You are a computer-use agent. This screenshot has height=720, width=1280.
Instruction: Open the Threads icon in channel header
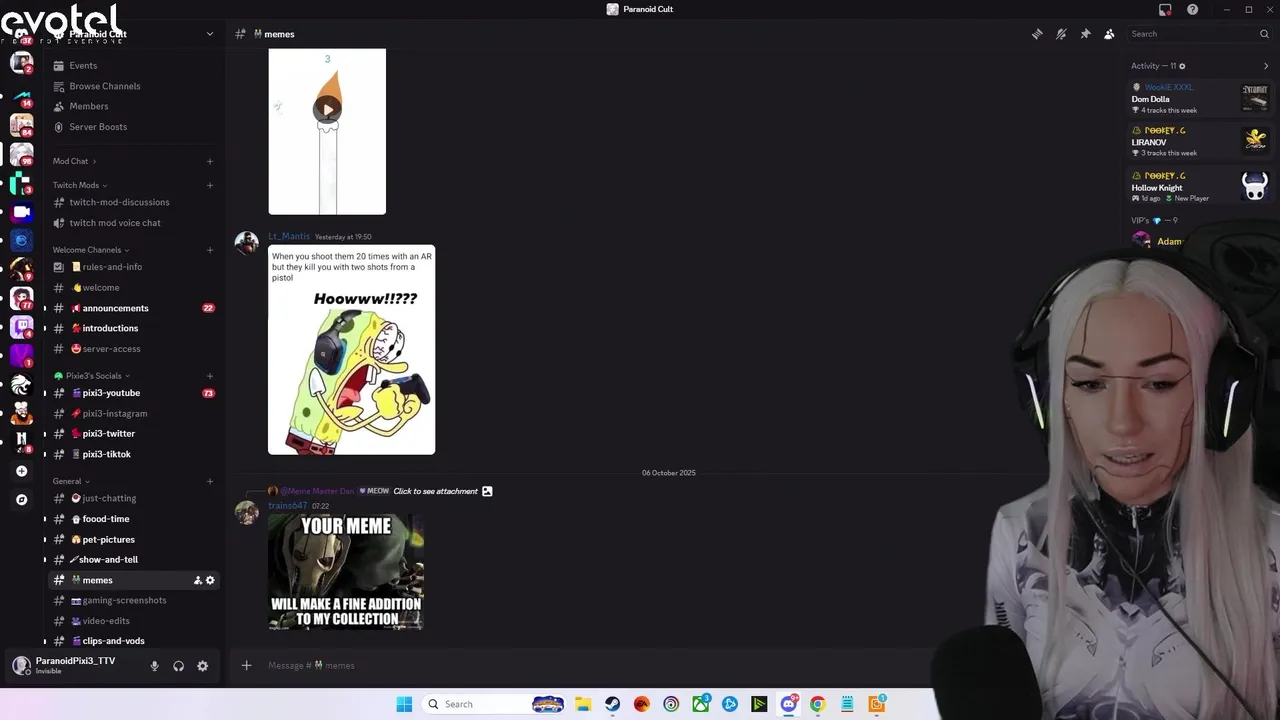click(1037, 34)
